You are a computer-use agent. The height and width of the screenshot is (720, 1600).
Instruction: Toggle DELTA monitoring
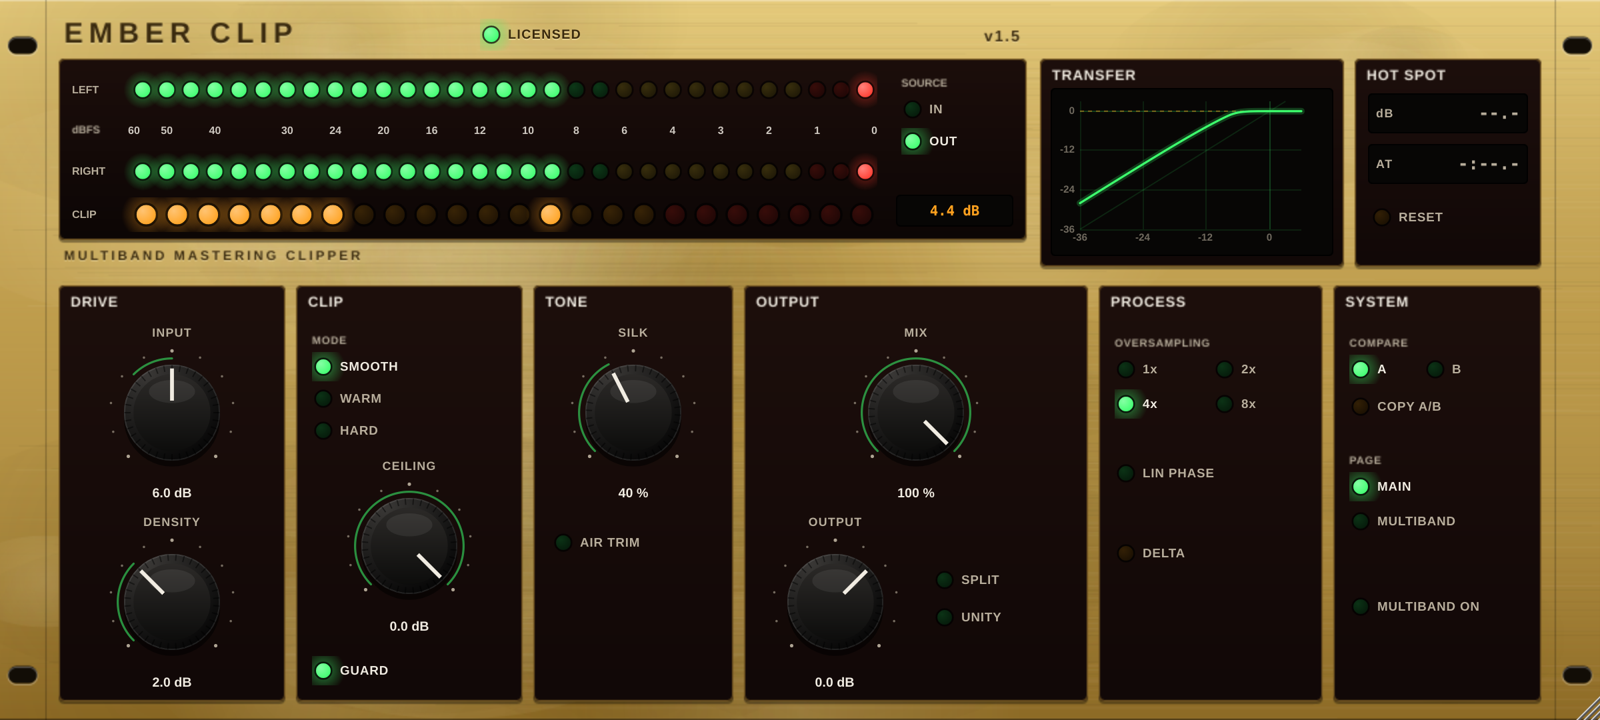1151,553
